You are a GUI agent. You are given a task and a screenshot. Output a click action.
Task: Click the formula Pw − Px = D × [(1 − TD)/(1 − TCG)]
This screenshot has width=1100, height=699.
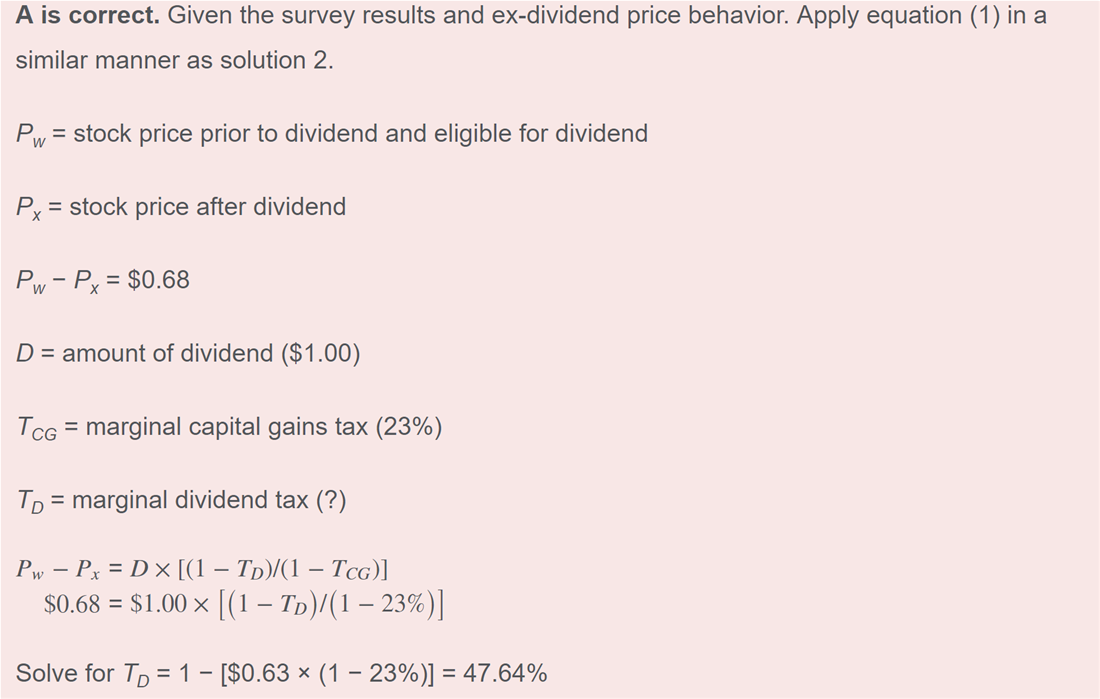(x=202, y=569)
